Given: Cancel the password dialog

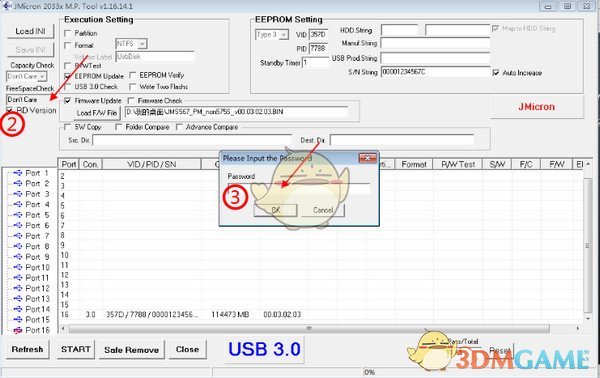Looking at the screenshot, I should click(x=323, y=210).
